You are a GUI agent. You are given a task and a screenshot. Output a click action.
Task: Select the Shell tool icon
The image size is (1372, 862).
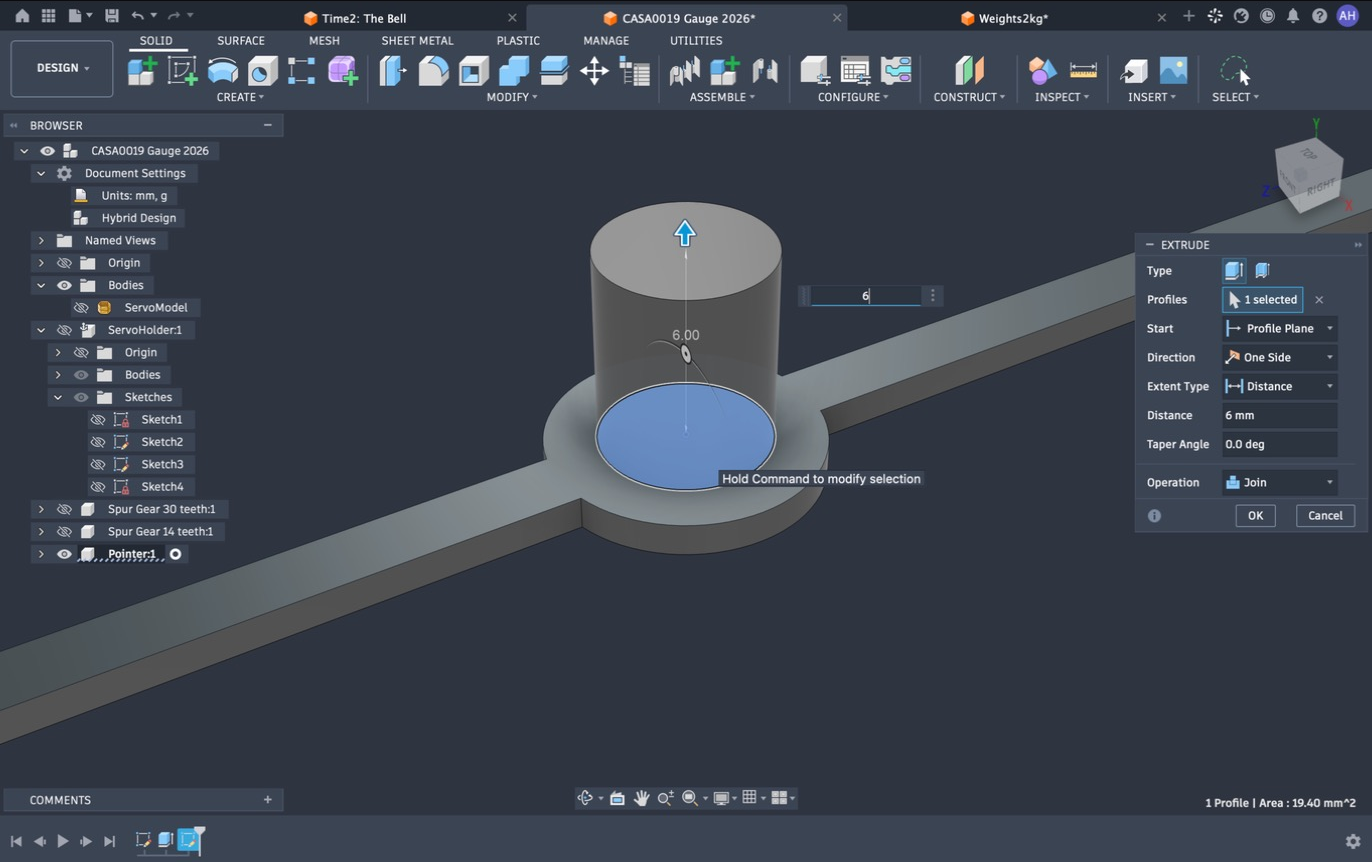coord(473,70)
